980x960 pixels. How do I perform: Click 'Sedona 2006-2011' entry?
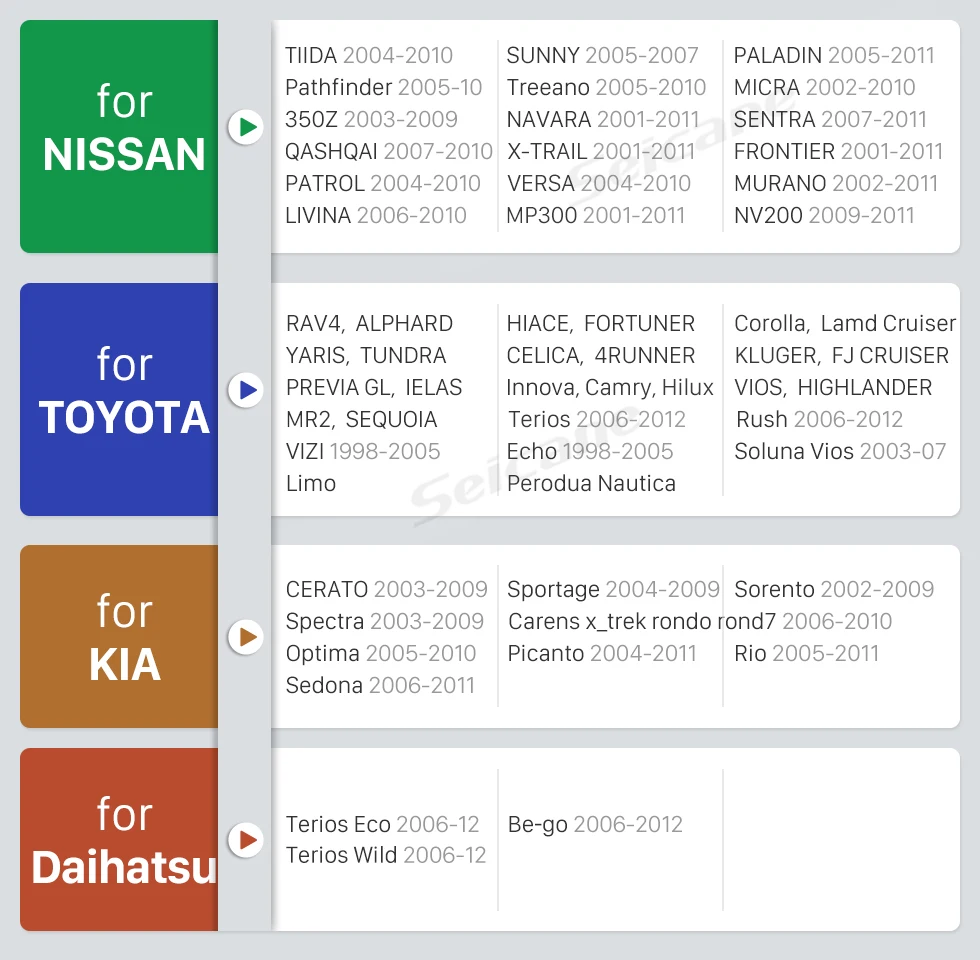pos(380,685)
